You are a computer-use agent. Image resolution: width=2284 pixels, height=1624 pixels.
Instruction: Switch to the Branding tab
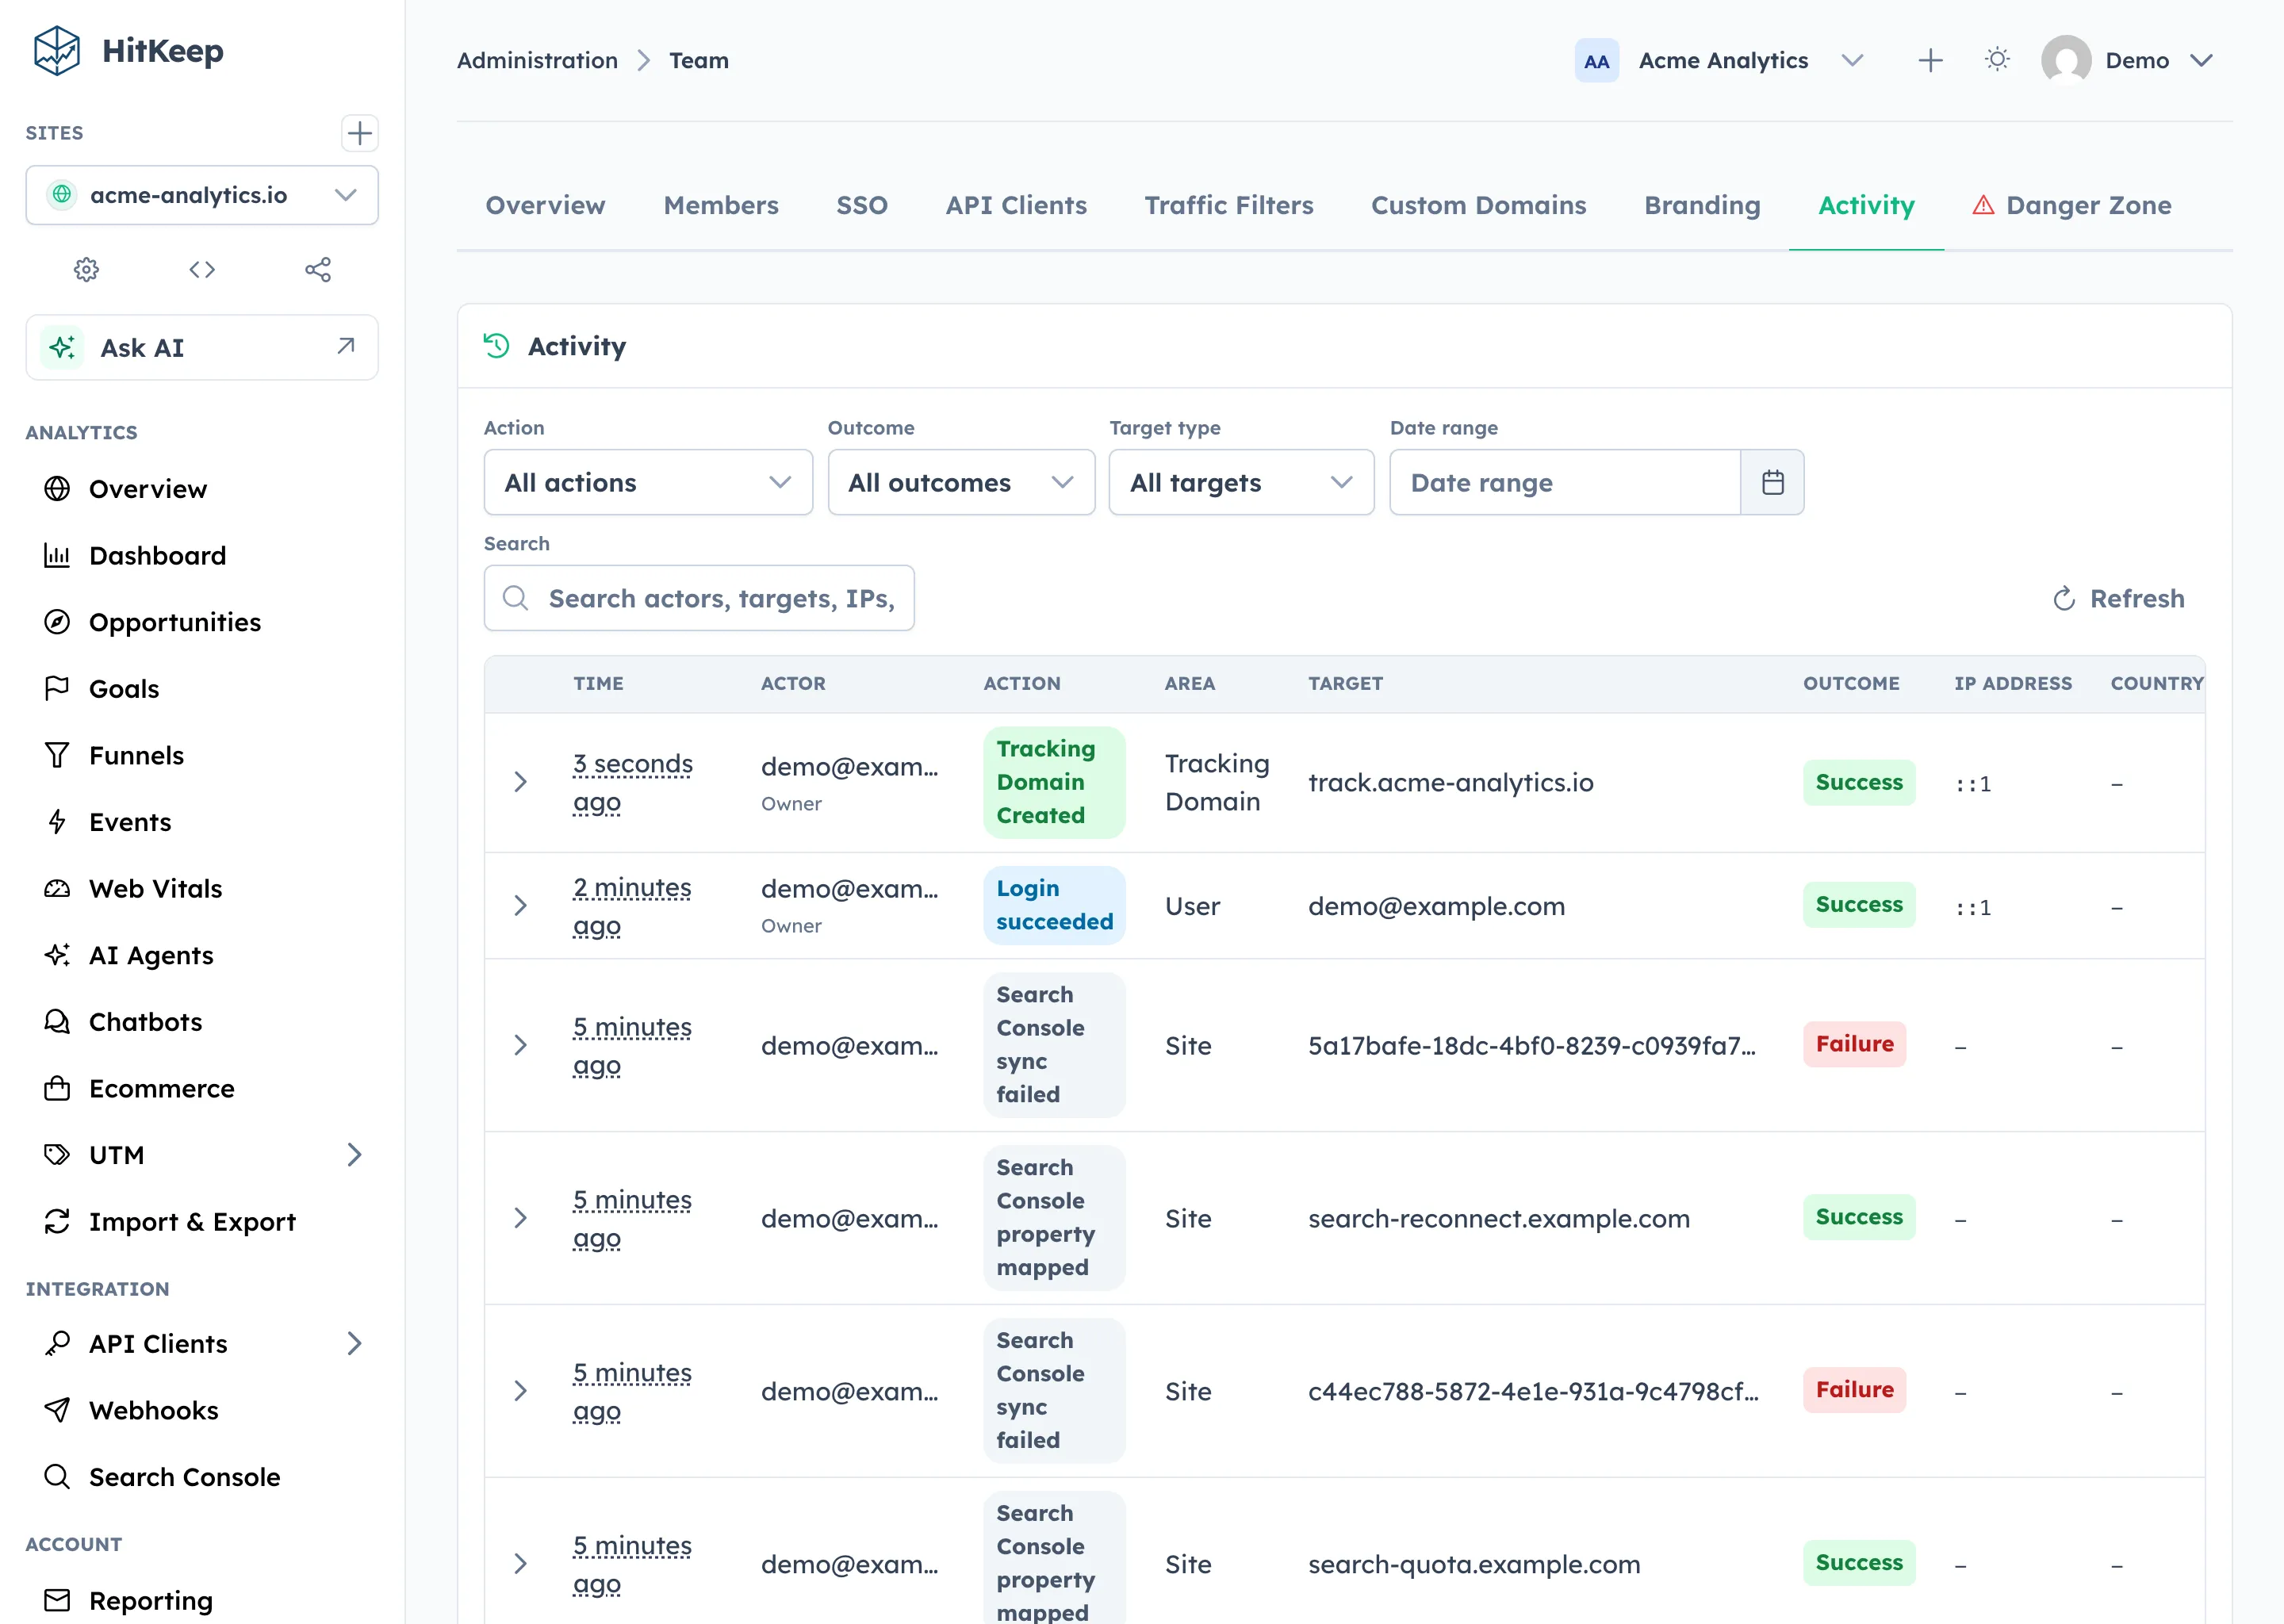pos(1702,205)
